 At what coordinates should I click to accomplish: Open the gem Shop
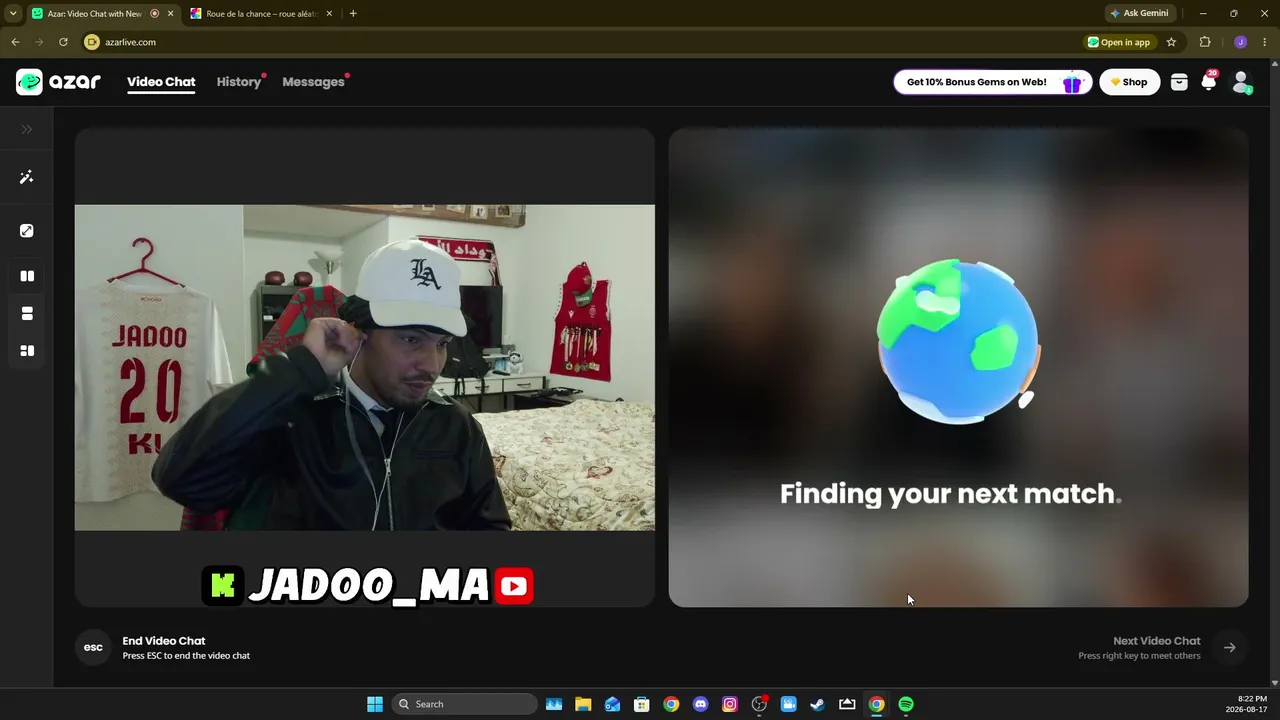(x=1130, y=82)
